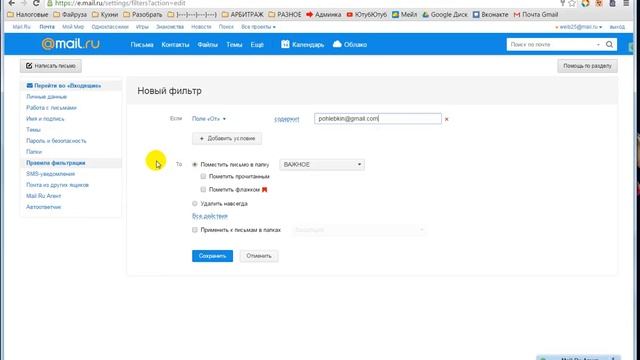
Task: Open the РАЗНОЕ bookmark folder
Action: coord(285,14)
